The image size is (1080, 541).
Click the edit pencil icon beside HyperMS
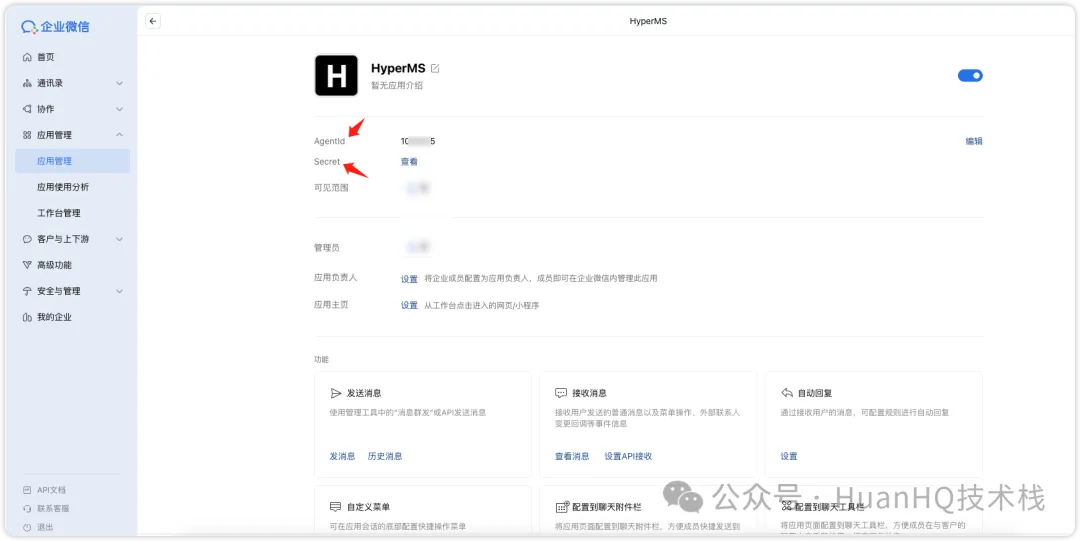tap(435, 69)
